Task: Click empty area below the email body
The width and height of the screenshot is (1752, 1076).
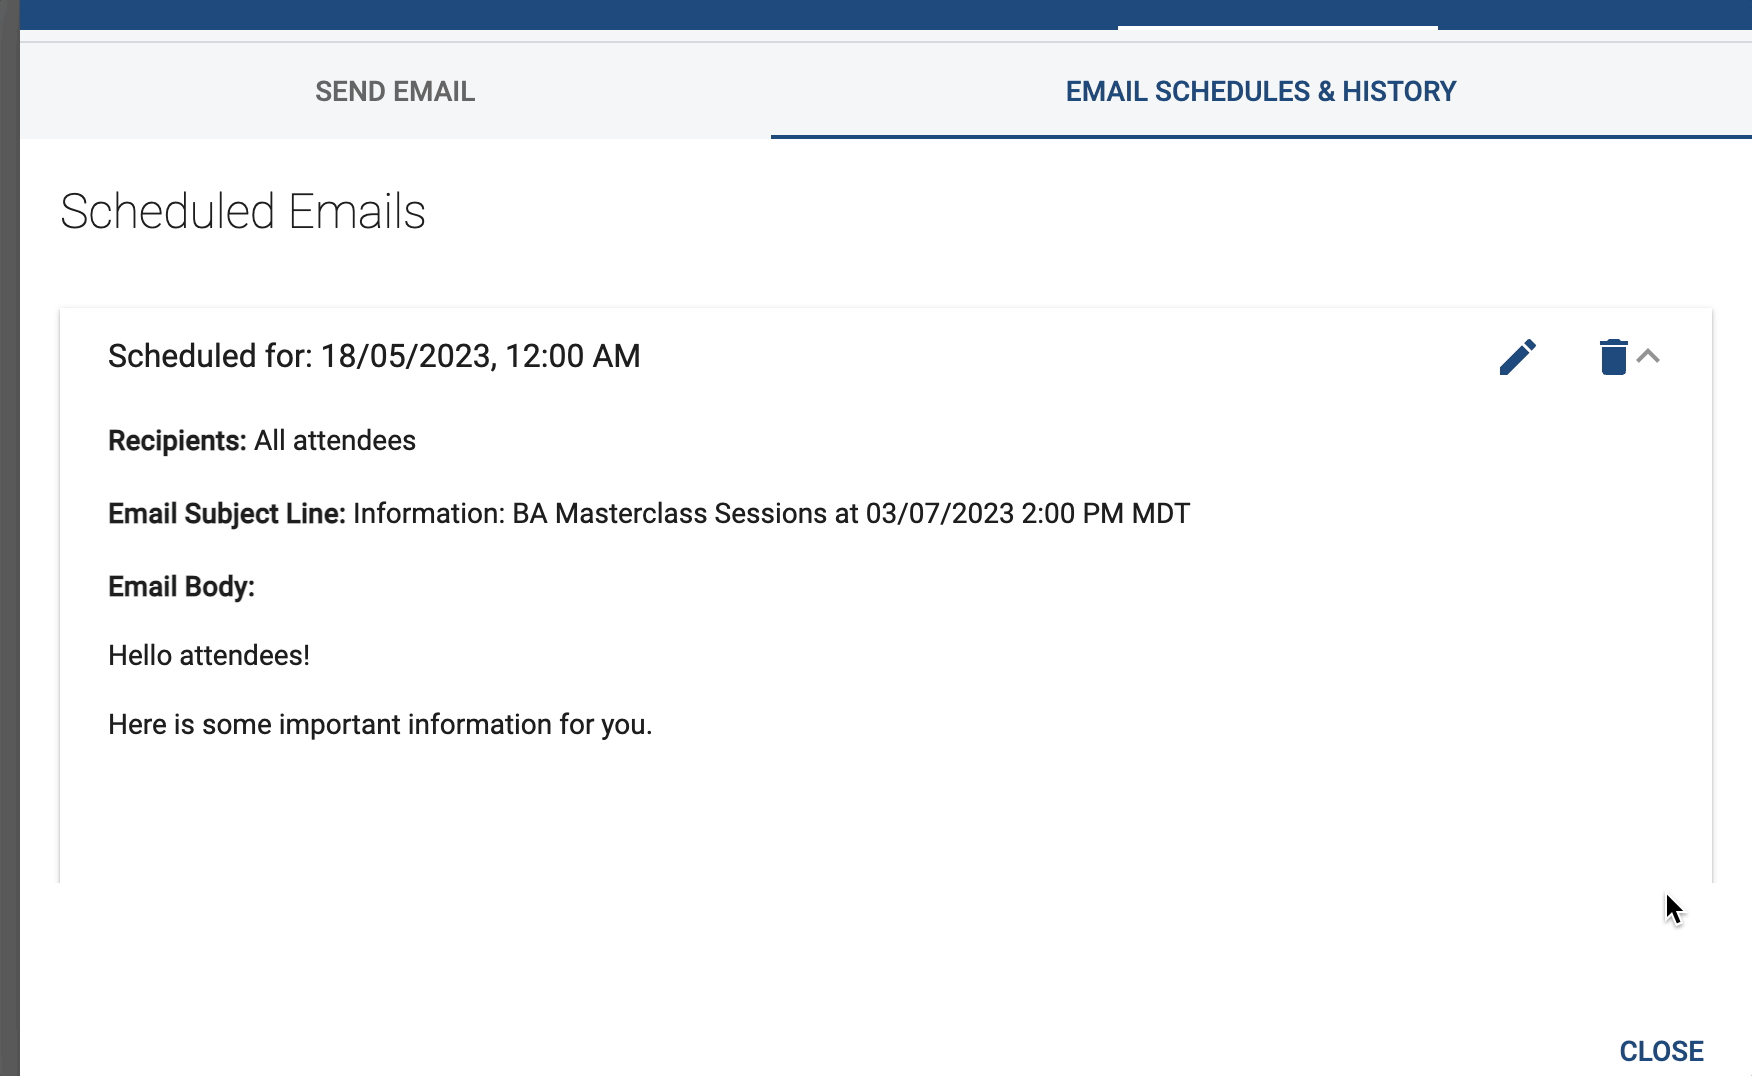Action: (x=886, y=812)
